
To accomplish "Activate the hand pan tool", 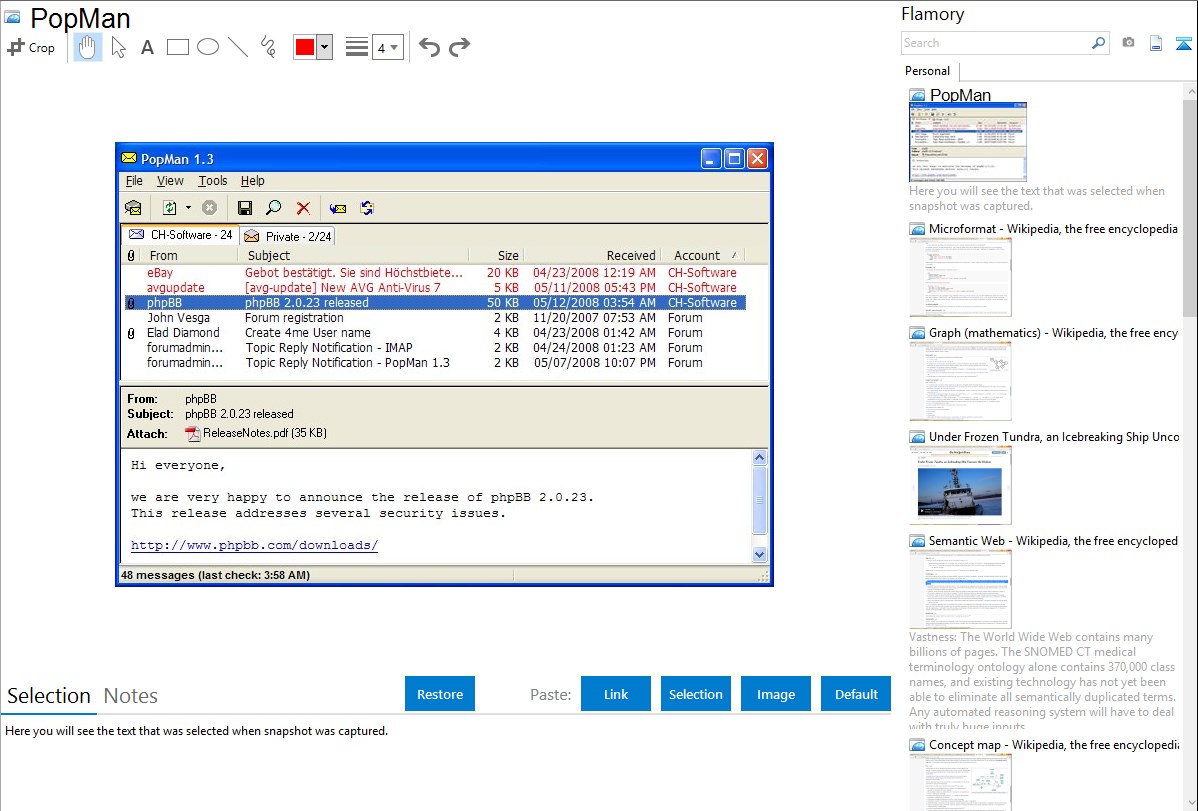I will 88,47.
